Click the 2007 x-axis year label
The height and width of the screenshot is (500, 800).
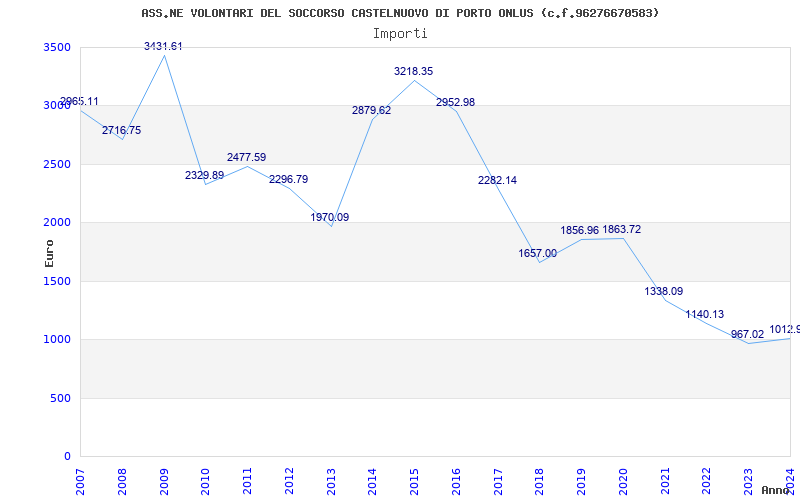[x=80, y=481]
